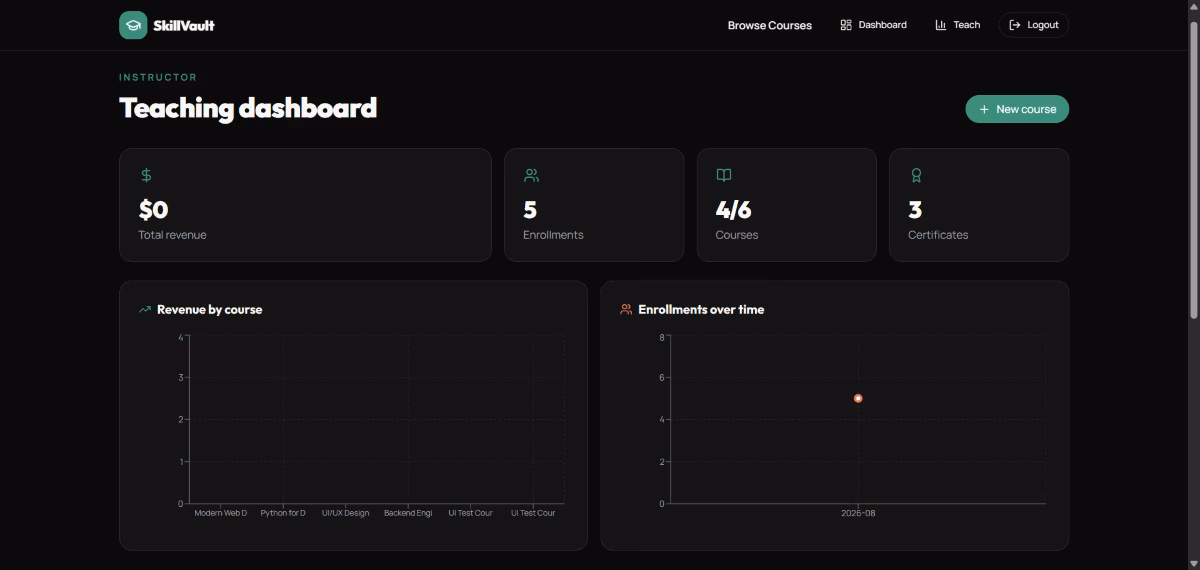
Task: Click the Logout button
Action: pyautogui.click(x=1033, y=25)
